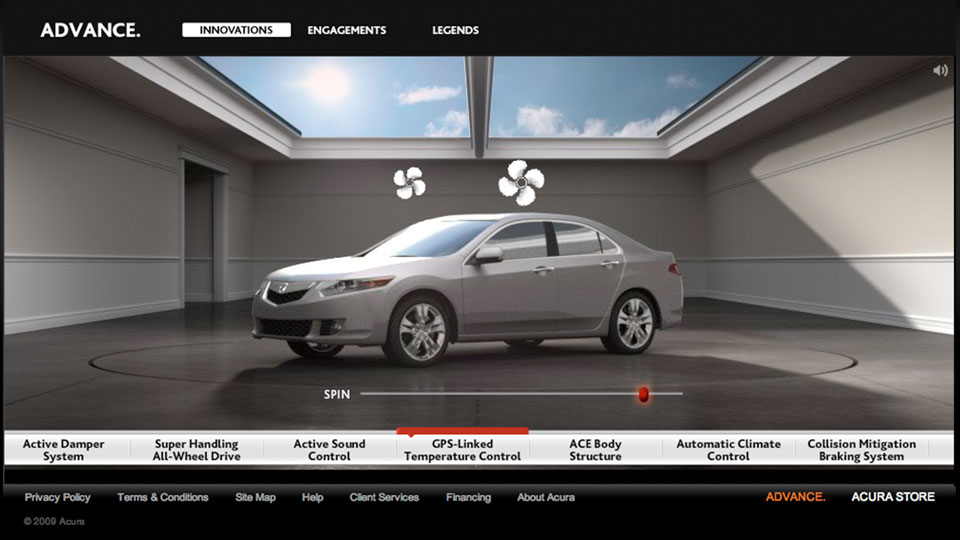Go to the ACURA STORE link
This screenshot has height=540, width=960.
coord(893,497)
